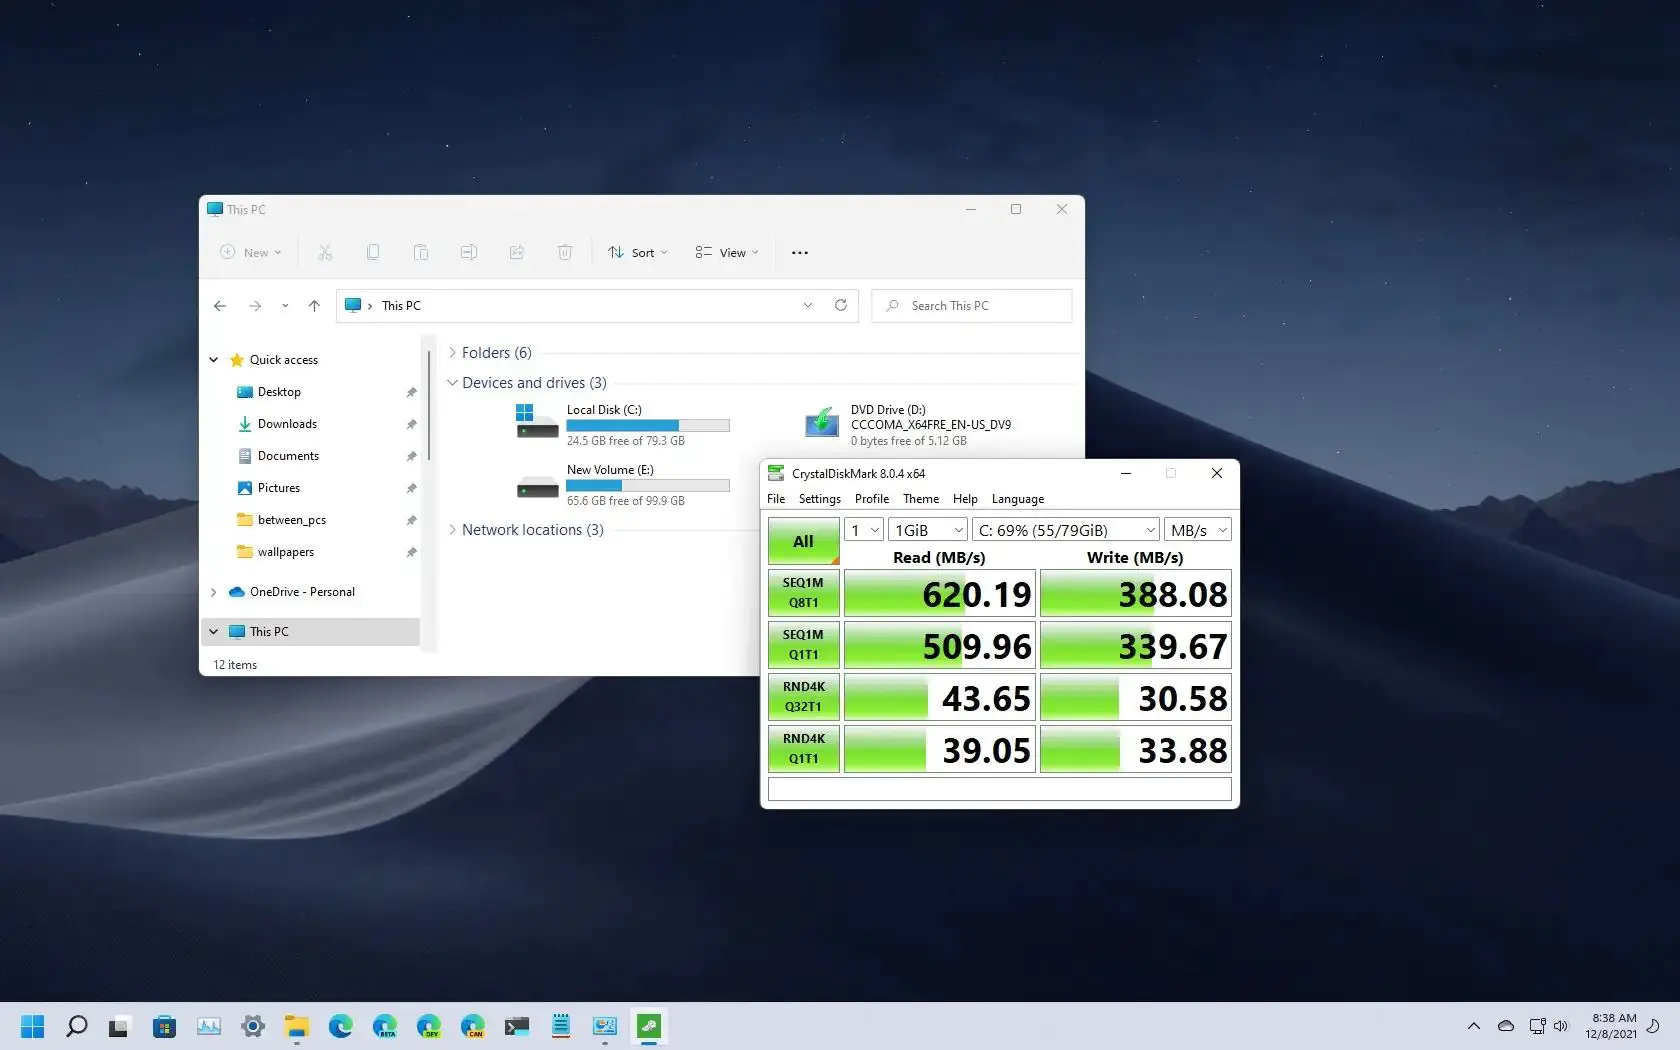Image resolution: width=1680 pixels, height=1050 pixels.
Task: Click the Search icon on the taskbar
Action: click(76, 1026)
